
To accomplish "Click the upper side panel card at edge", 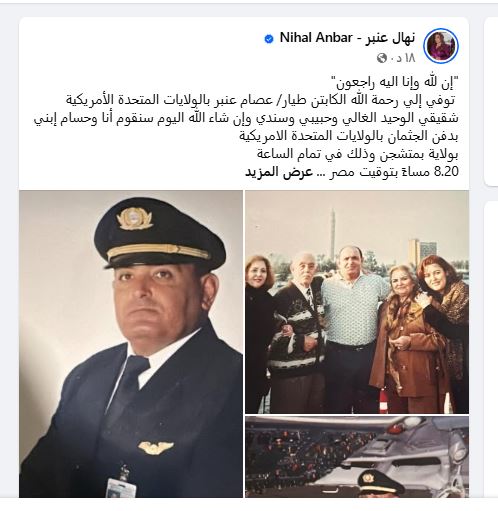I will (x=491, y=101).
